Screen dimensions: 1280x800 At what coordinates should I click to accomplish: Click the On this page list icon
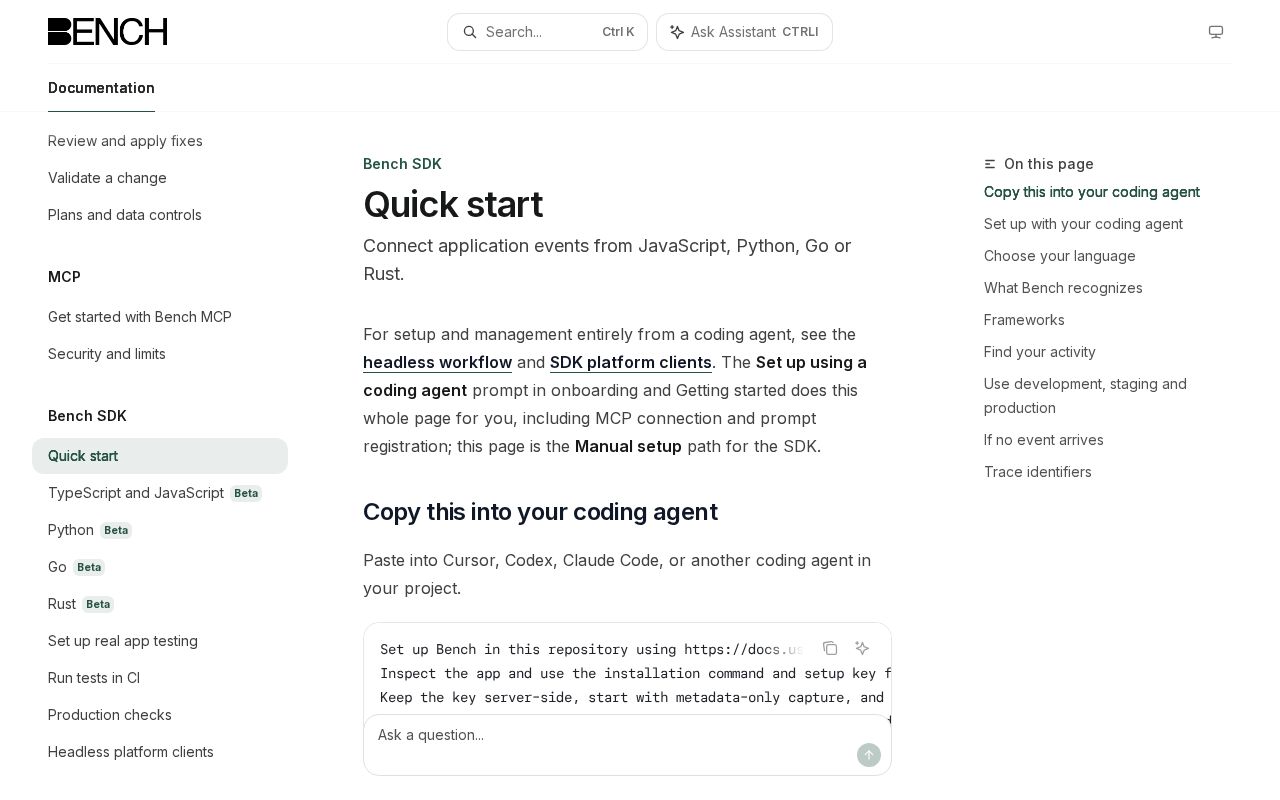(x=990, y=164)
